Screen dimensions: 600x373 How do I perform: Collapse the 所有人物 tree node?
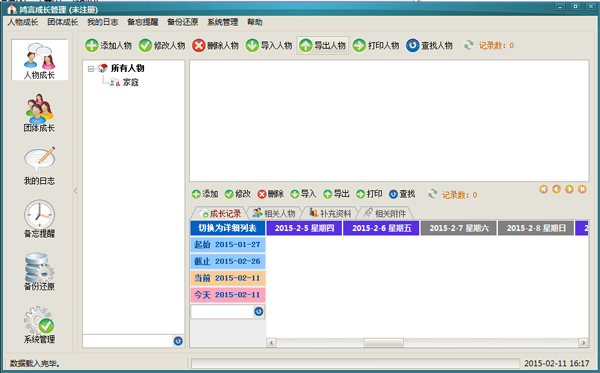[91, 69]
